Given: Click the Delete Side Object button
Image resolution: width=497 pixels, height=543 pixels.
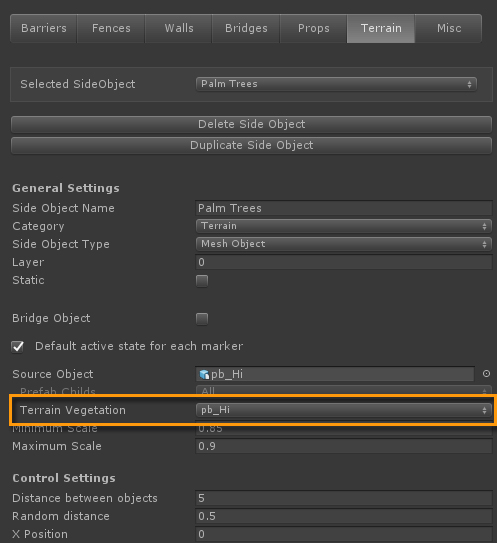Looking at the screenshot, I should 251,124.
